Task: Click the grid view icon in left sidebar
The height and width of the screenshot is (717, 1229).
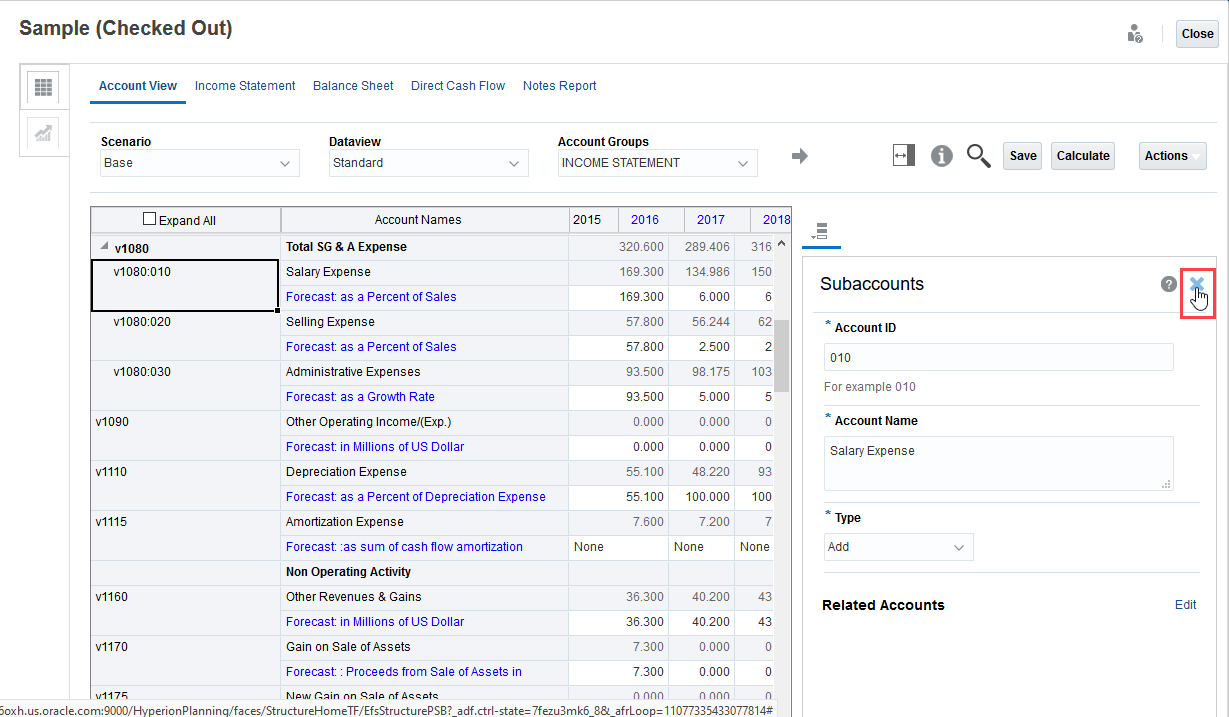Action: point(43,87)
